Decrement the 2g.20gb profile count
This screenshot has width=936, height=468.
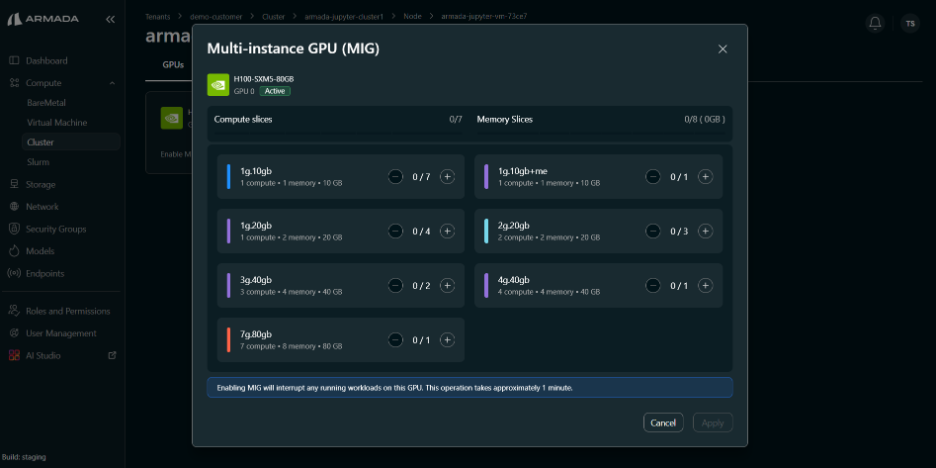pyautogui.click(x=653, y=231)
